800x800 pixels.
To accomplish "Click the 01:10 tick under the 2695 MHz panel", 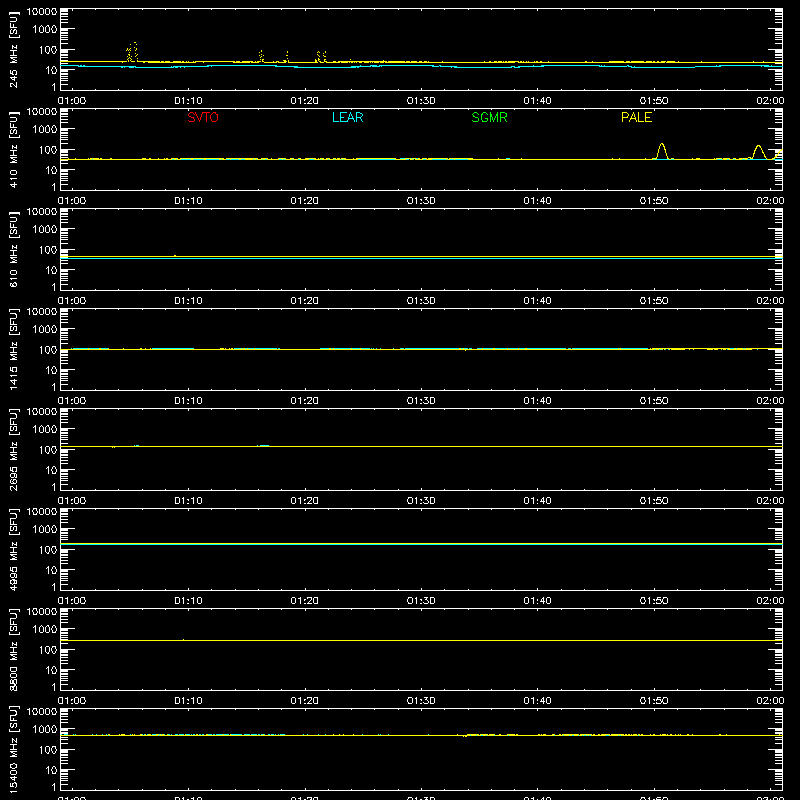I will [x=188, y=501].
